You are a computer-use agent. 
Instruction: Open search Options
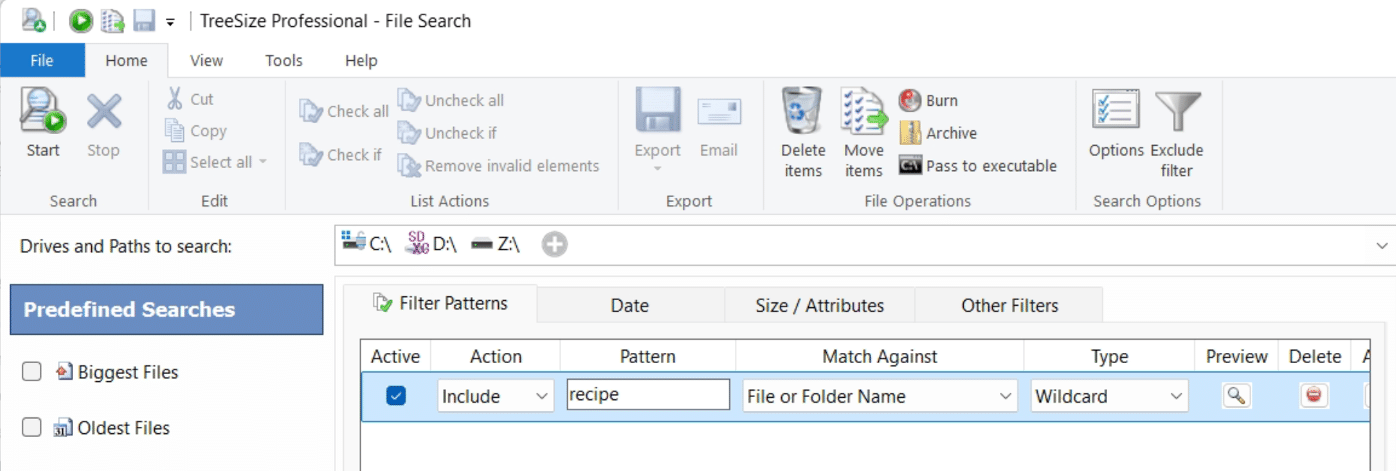pos(1116,112)
